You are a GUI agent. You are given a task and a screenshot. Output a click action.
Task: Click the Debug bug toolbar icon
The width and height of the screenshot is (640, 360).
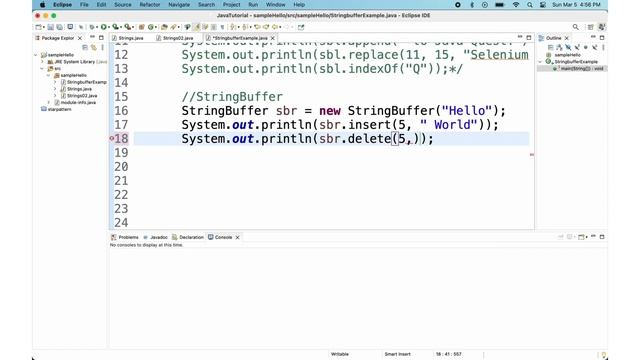[92, 27]
